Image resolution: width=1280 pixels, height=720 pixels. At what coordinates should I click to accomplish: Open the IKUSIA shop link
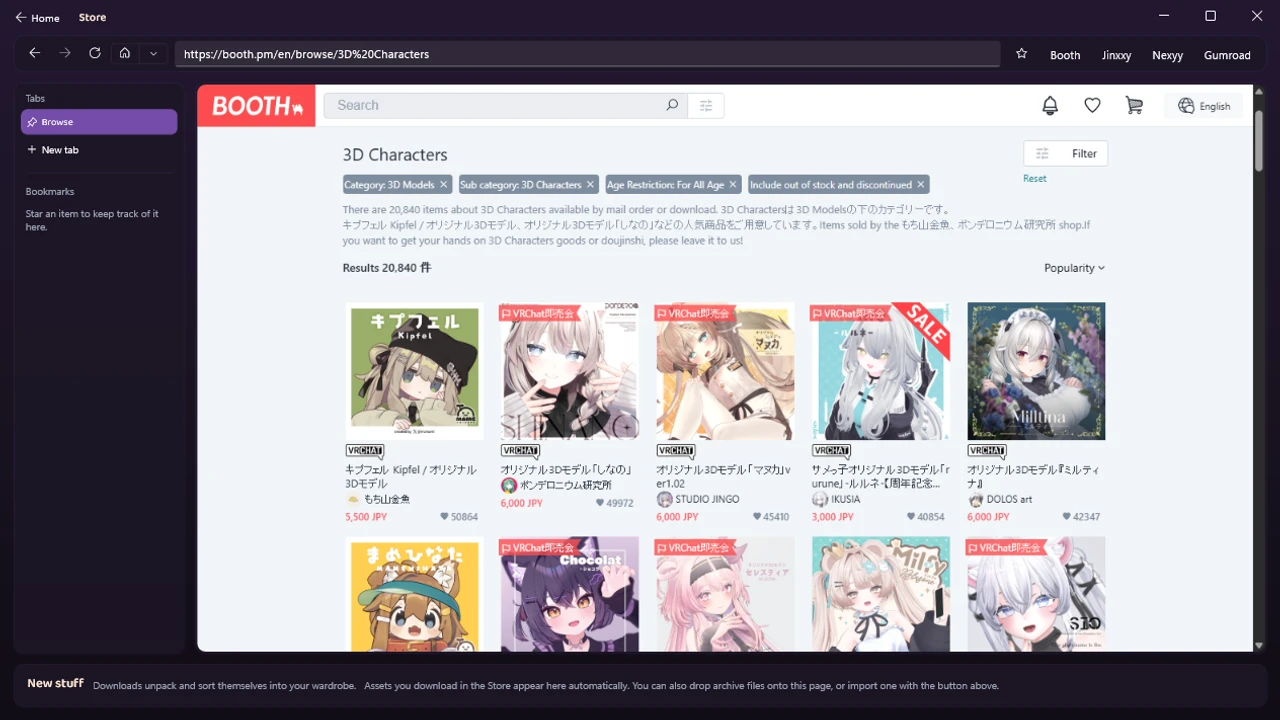845,499
